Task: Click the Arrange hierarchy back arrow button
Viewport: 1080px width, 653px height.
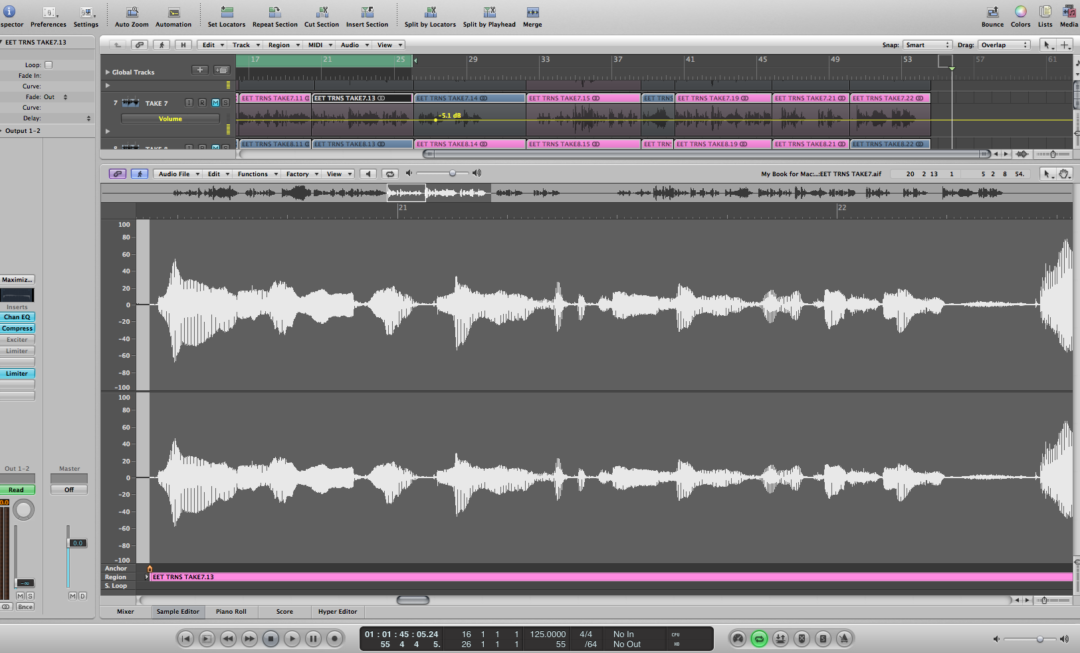Action: (x=118, y=45)
